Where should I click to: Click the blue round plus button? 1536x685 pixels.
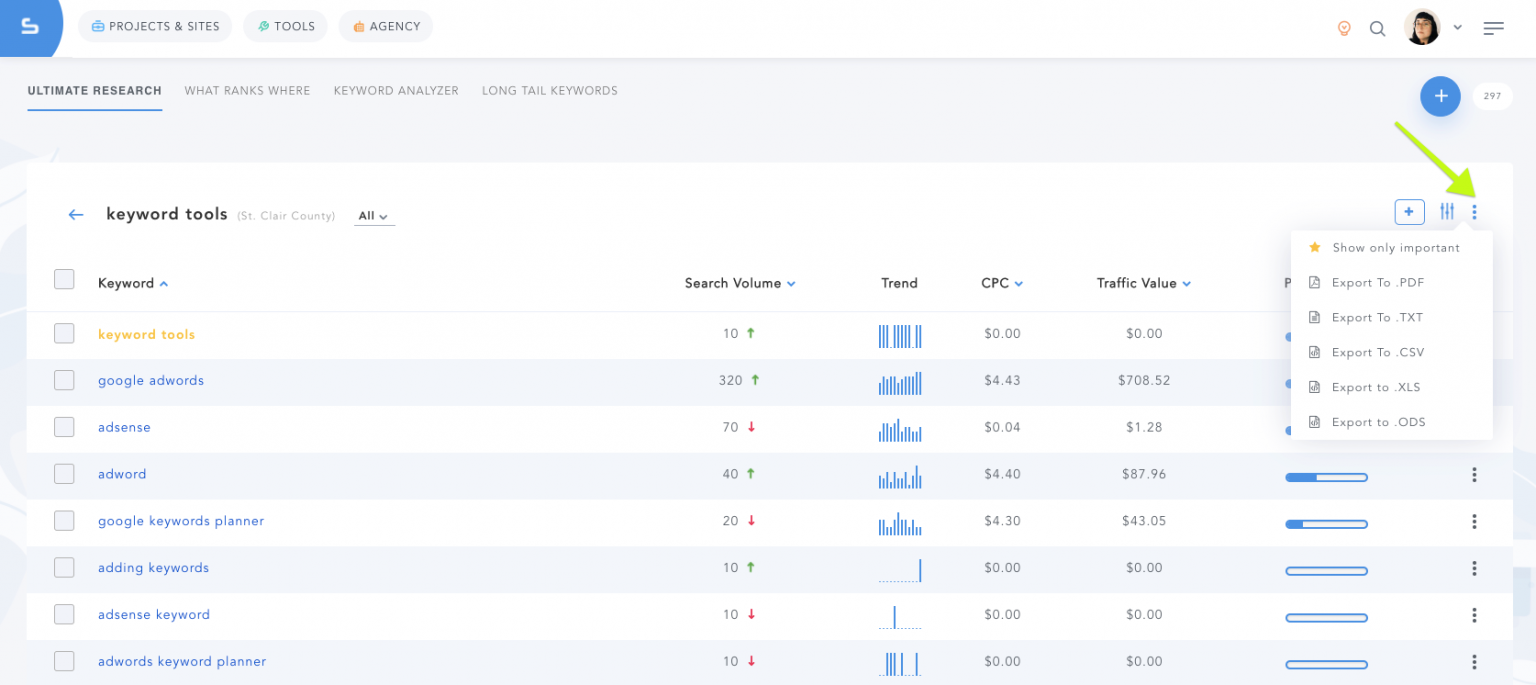1440,96
